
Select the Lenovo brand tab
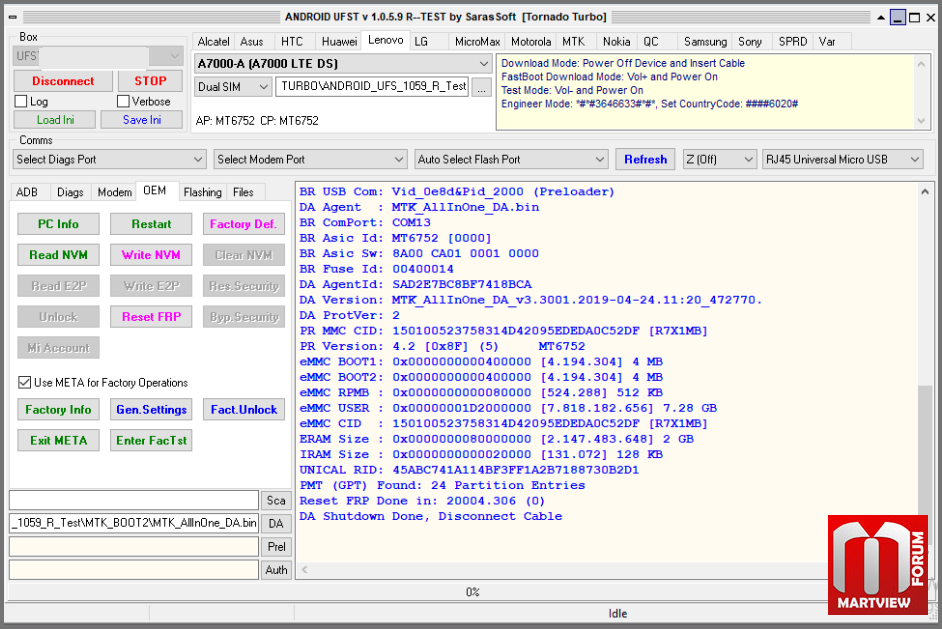point(385,40)
